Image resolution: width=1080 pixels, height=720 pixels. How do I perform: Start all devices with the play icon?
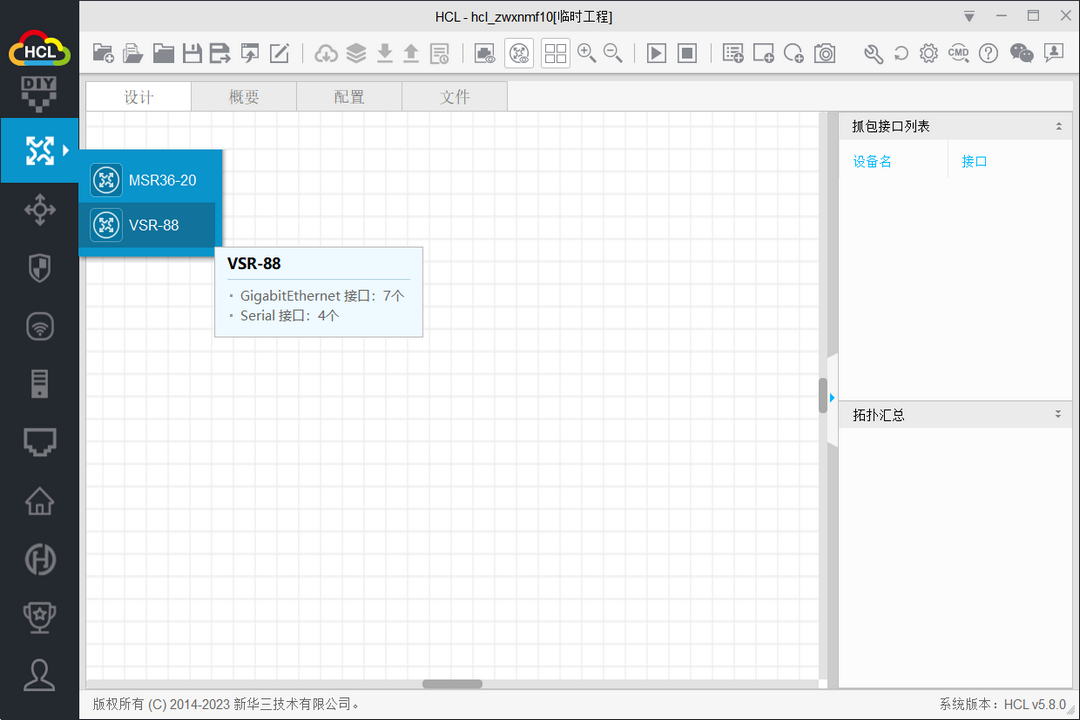(656, 53)
